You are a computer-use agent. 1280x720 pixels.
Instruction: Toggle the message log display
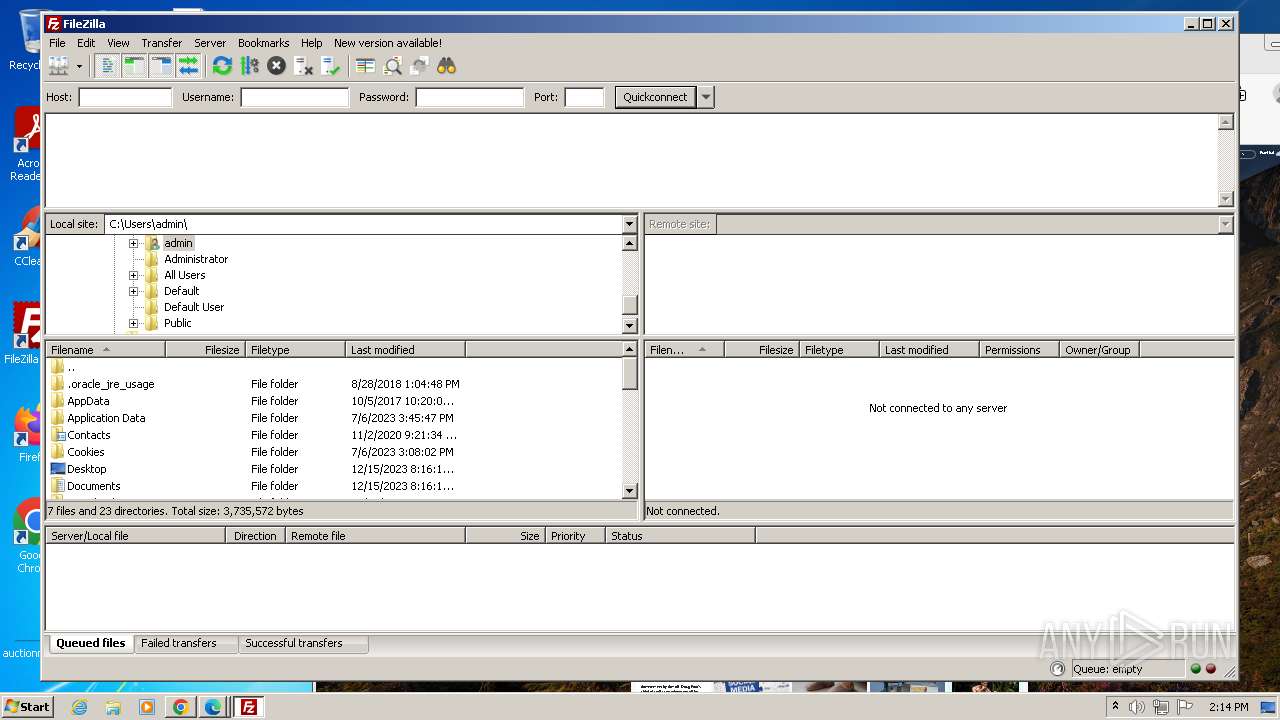(107, 66)
